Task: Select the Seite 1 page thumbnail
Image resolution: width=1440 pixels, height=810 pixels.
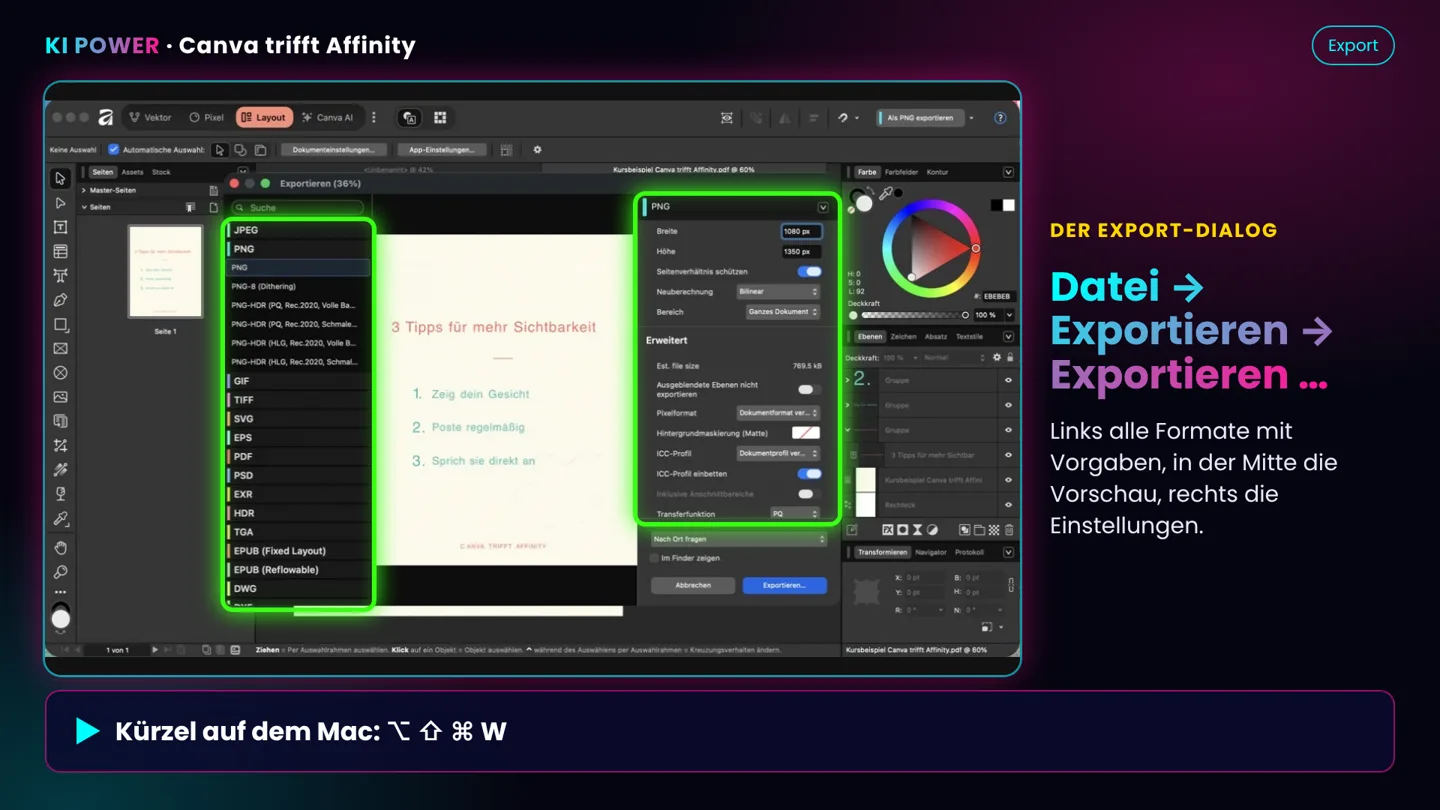Action: coord(166,271)
